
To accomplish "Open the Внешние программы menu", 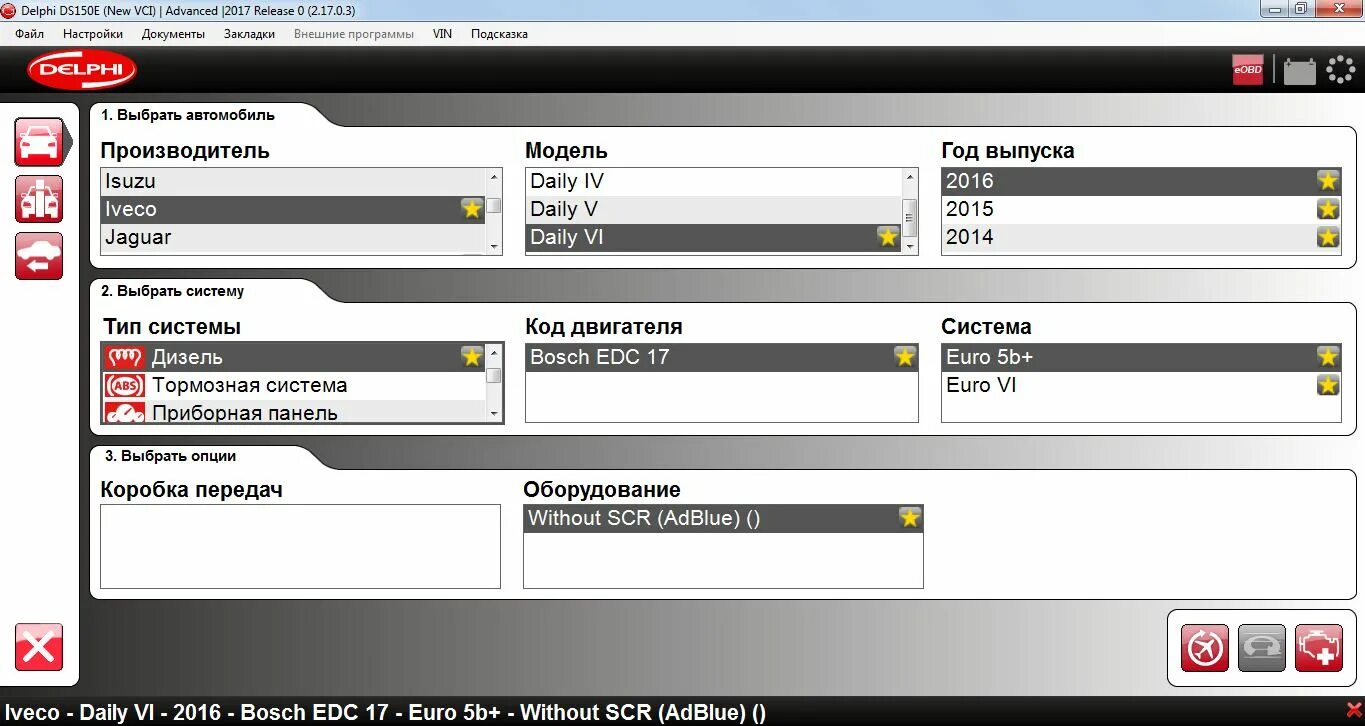I will [x=354, y=34].
